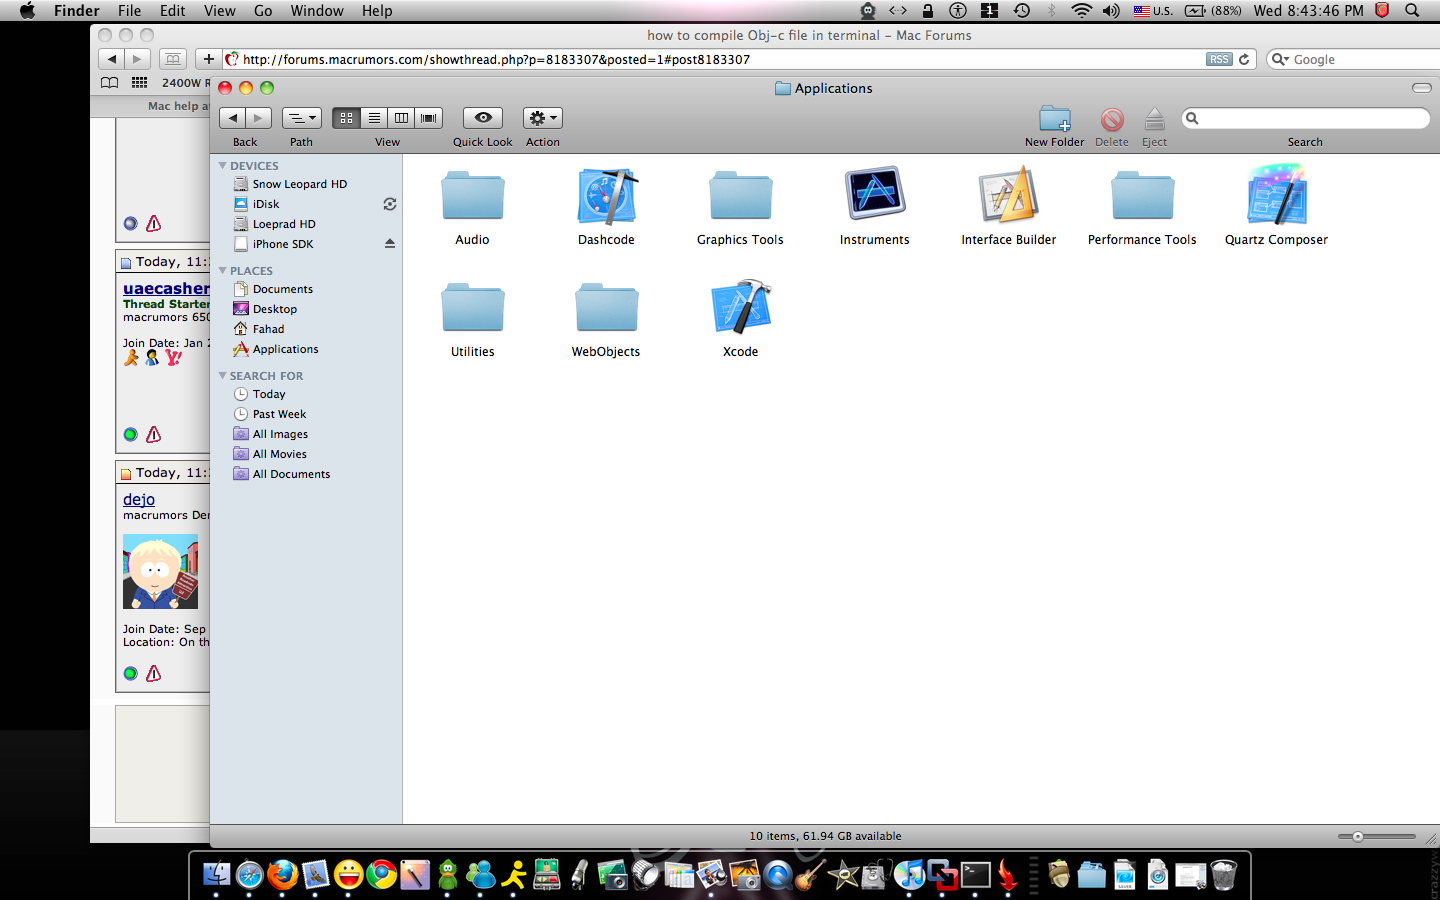
Task: Open Safari compass icon in the Dock
Action: pos(249,875)
